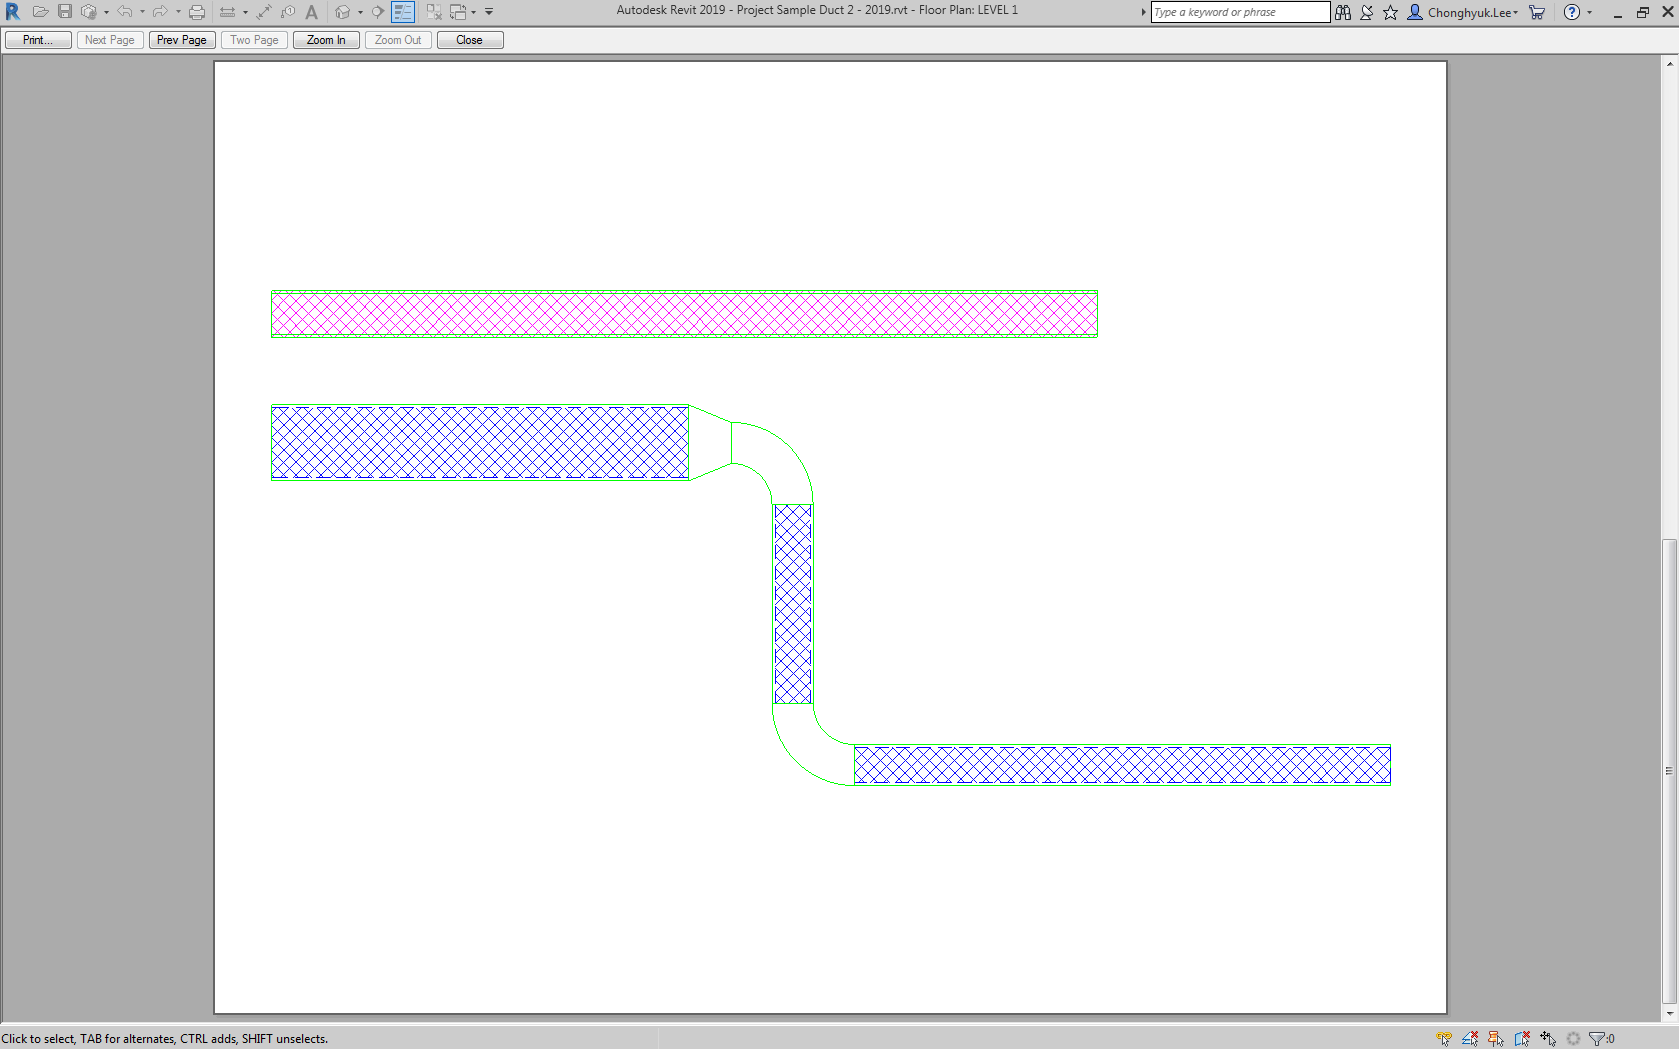Toggle select pinned elements setting
The image size is (1679, 1049).
click(x=1494, y=1038)
